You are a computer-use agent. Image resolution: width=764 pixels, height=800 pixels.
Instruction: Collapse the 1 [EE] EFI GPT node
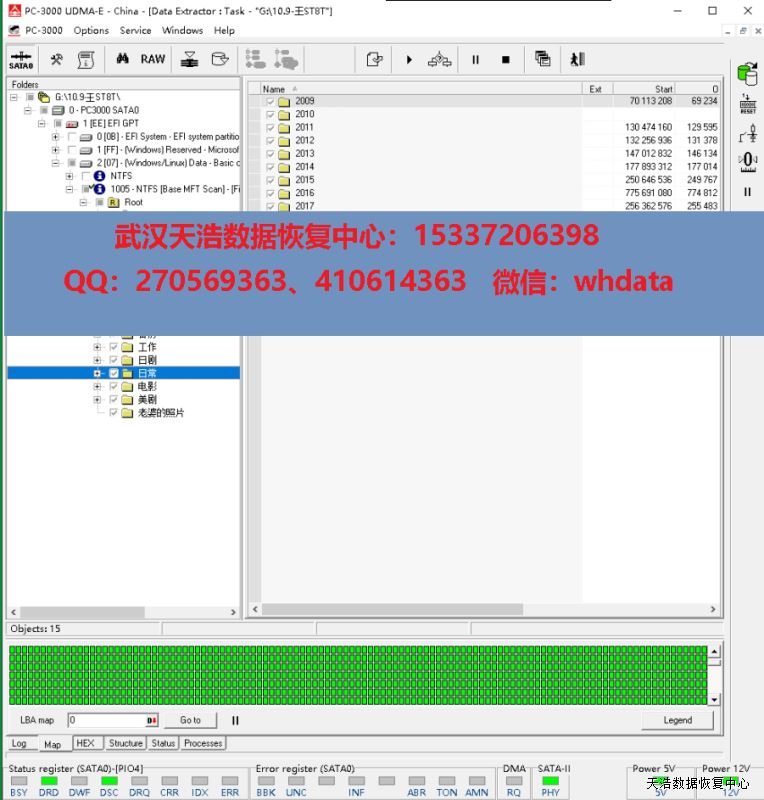coord(43,123)
